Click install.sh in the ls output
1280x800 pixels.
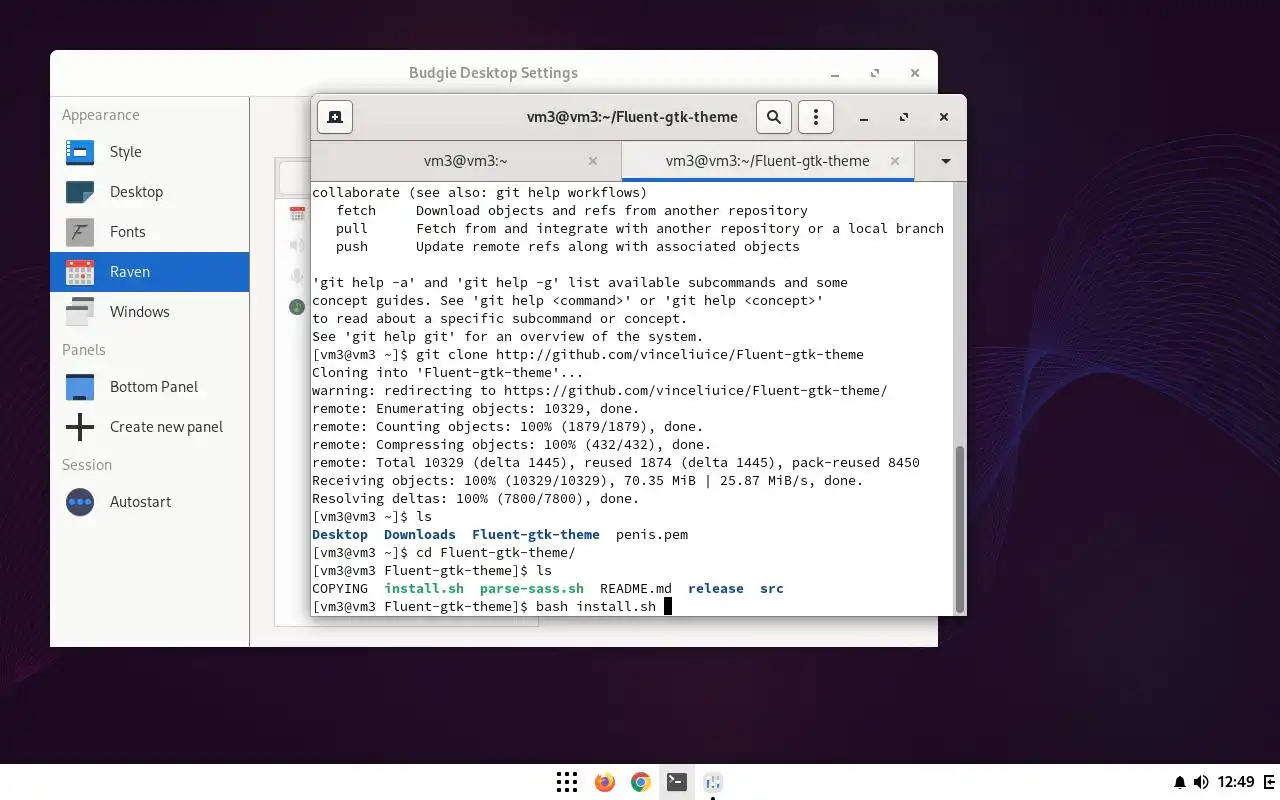(424, 588)
